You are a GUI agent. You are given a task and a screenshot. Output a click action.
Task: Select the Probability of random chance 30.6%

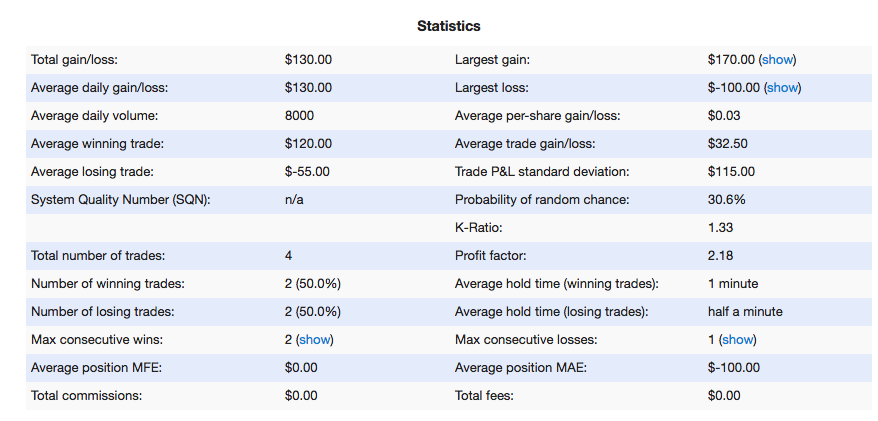pos(726,200)
